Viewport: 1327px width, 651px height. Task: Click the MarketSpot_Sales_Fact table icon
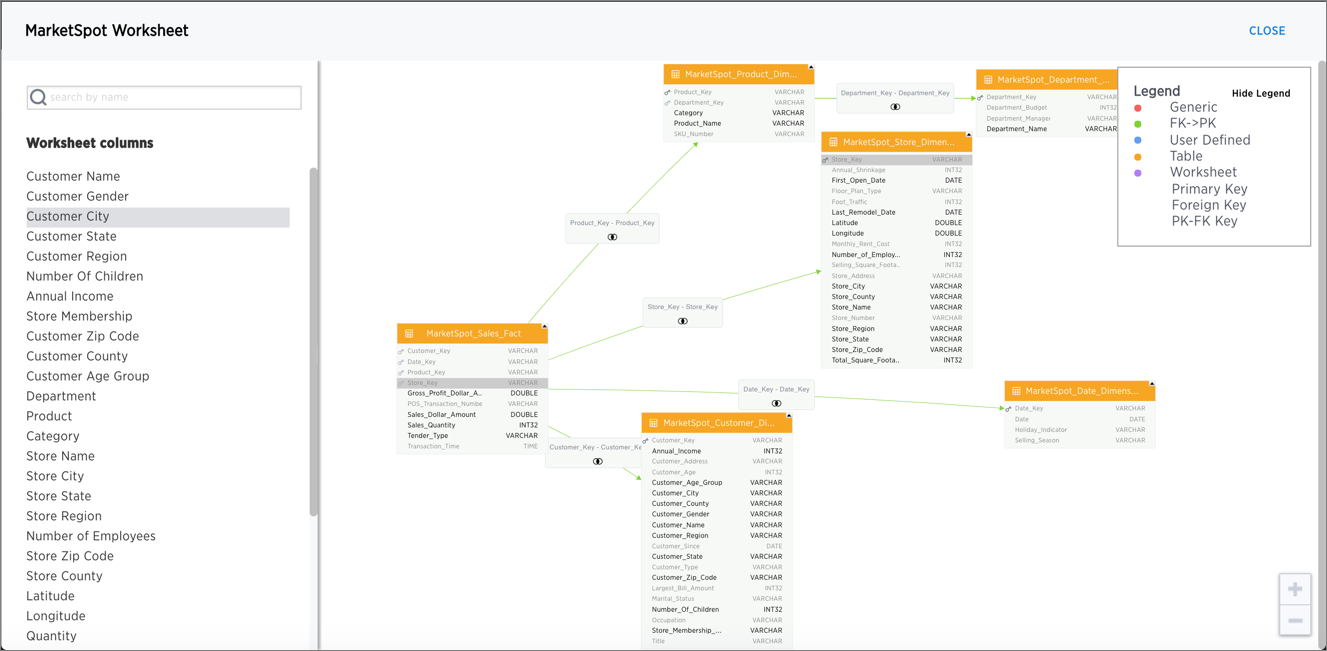point(410,333)
